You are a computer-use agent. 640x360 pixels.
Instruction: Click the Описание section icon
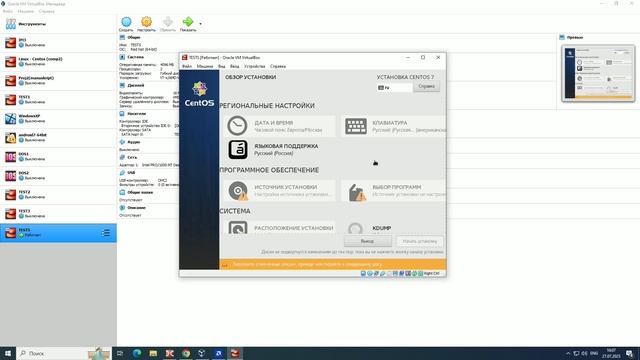[122, 208]
